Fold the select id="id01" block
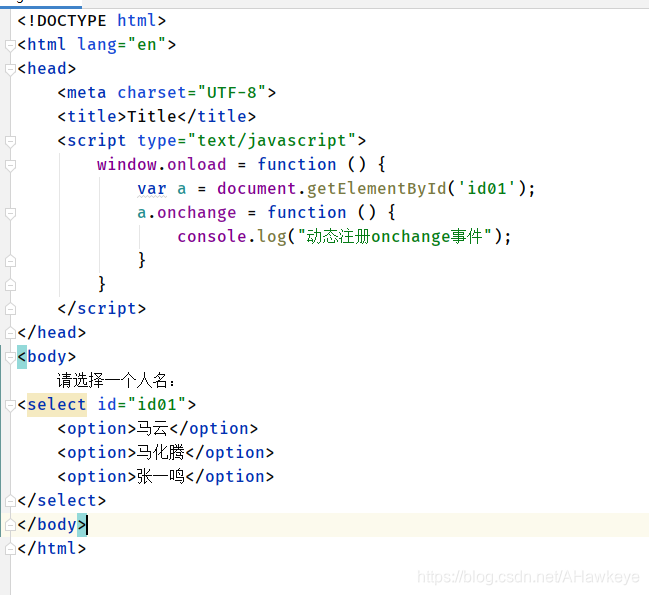This screenshot has height=595, width=649. pyautogui.click(x=10, y=405)
